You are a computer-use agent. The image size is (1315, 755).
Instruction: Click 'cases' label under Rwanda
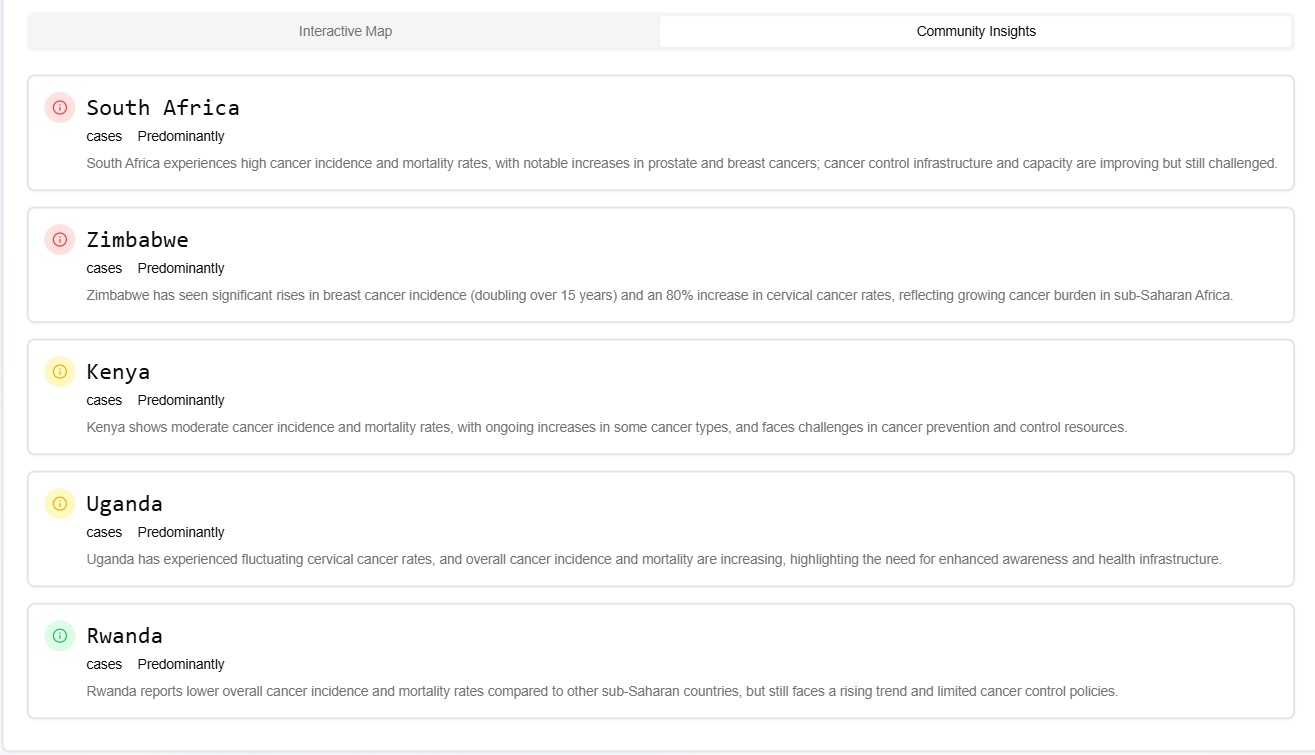(x=104, y=664)
